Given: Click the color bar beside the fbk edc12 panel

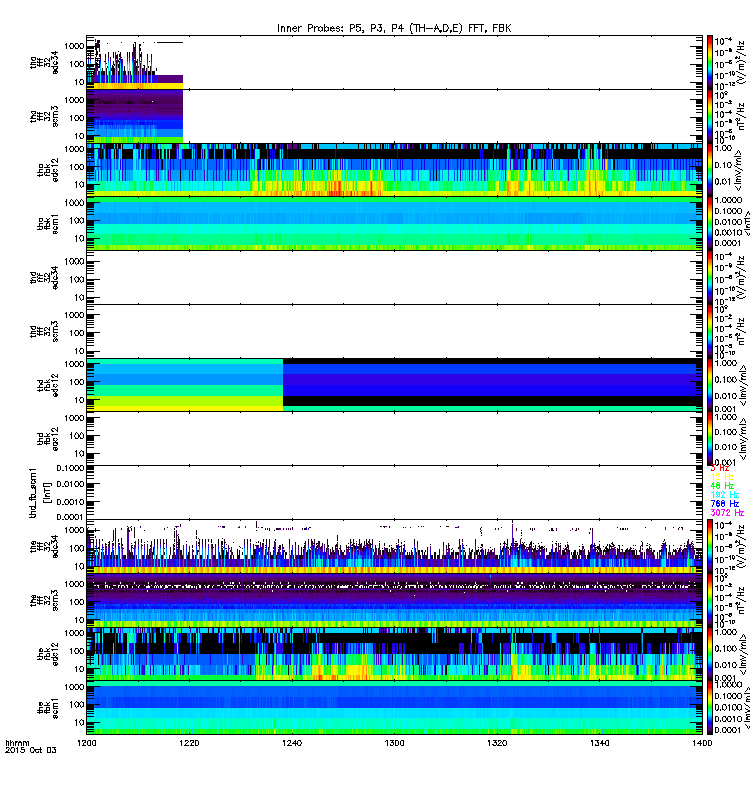Looking at the screenshot, I should (x=710, y=654).
